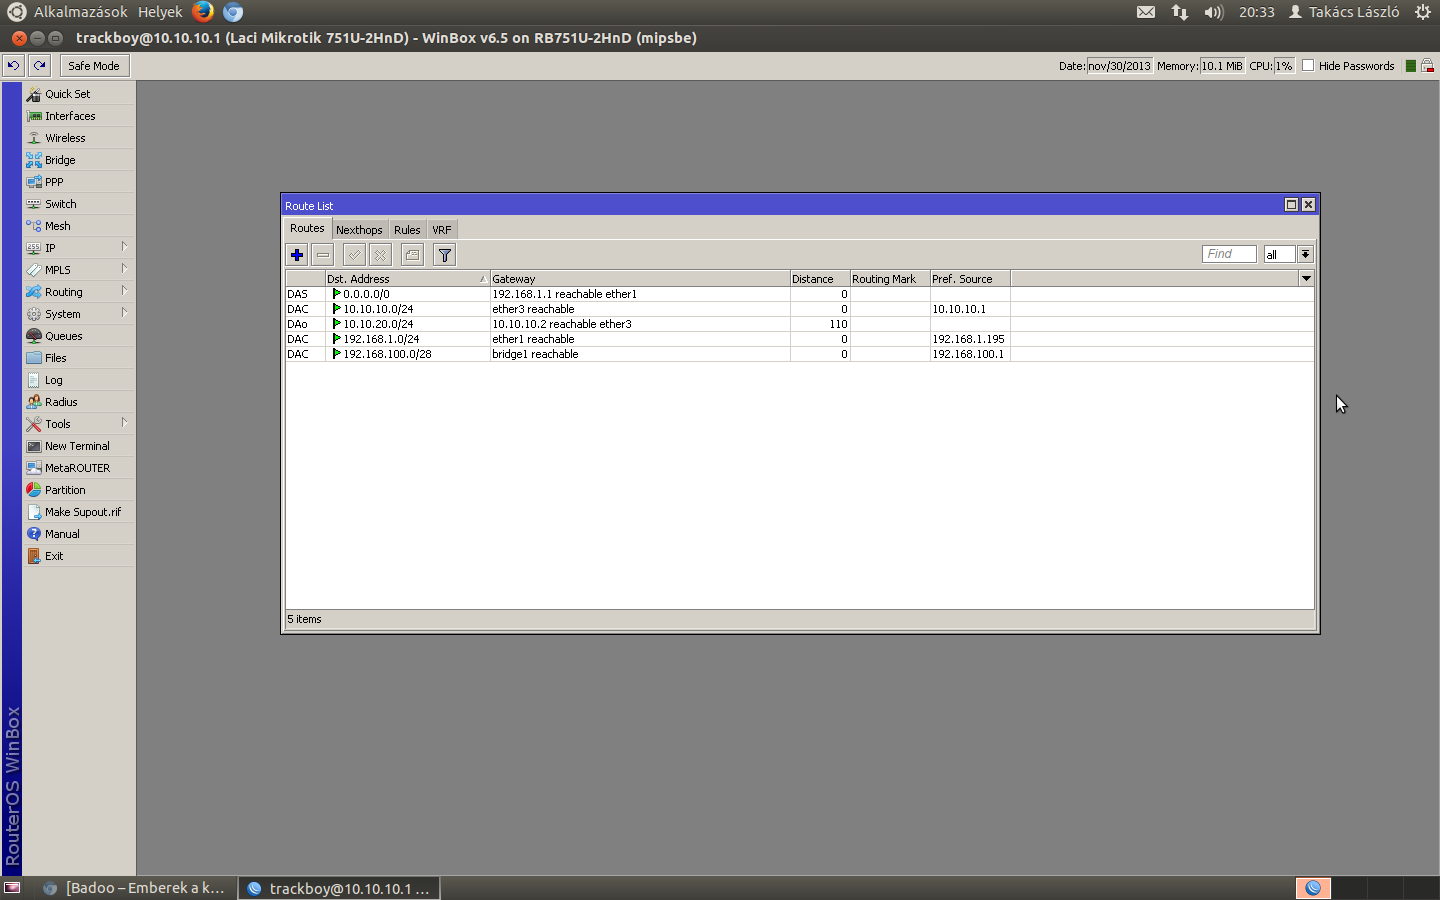Toggle Hide Passwords checkbox
The image size is (1440, 900).
pyautogui.click(x=1308, y=66)
